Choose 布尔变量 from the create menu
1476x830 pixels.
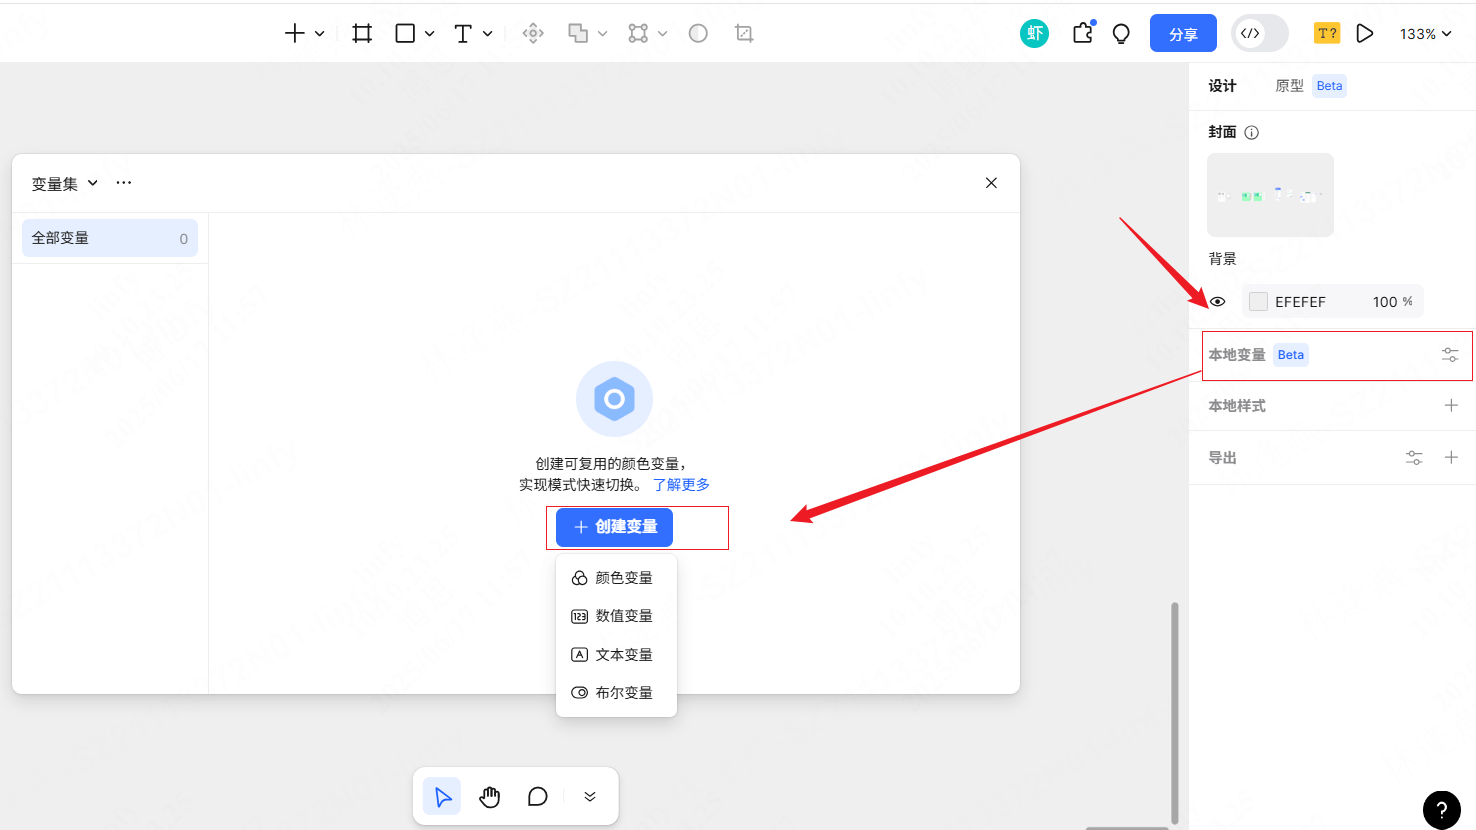point(615,693)
